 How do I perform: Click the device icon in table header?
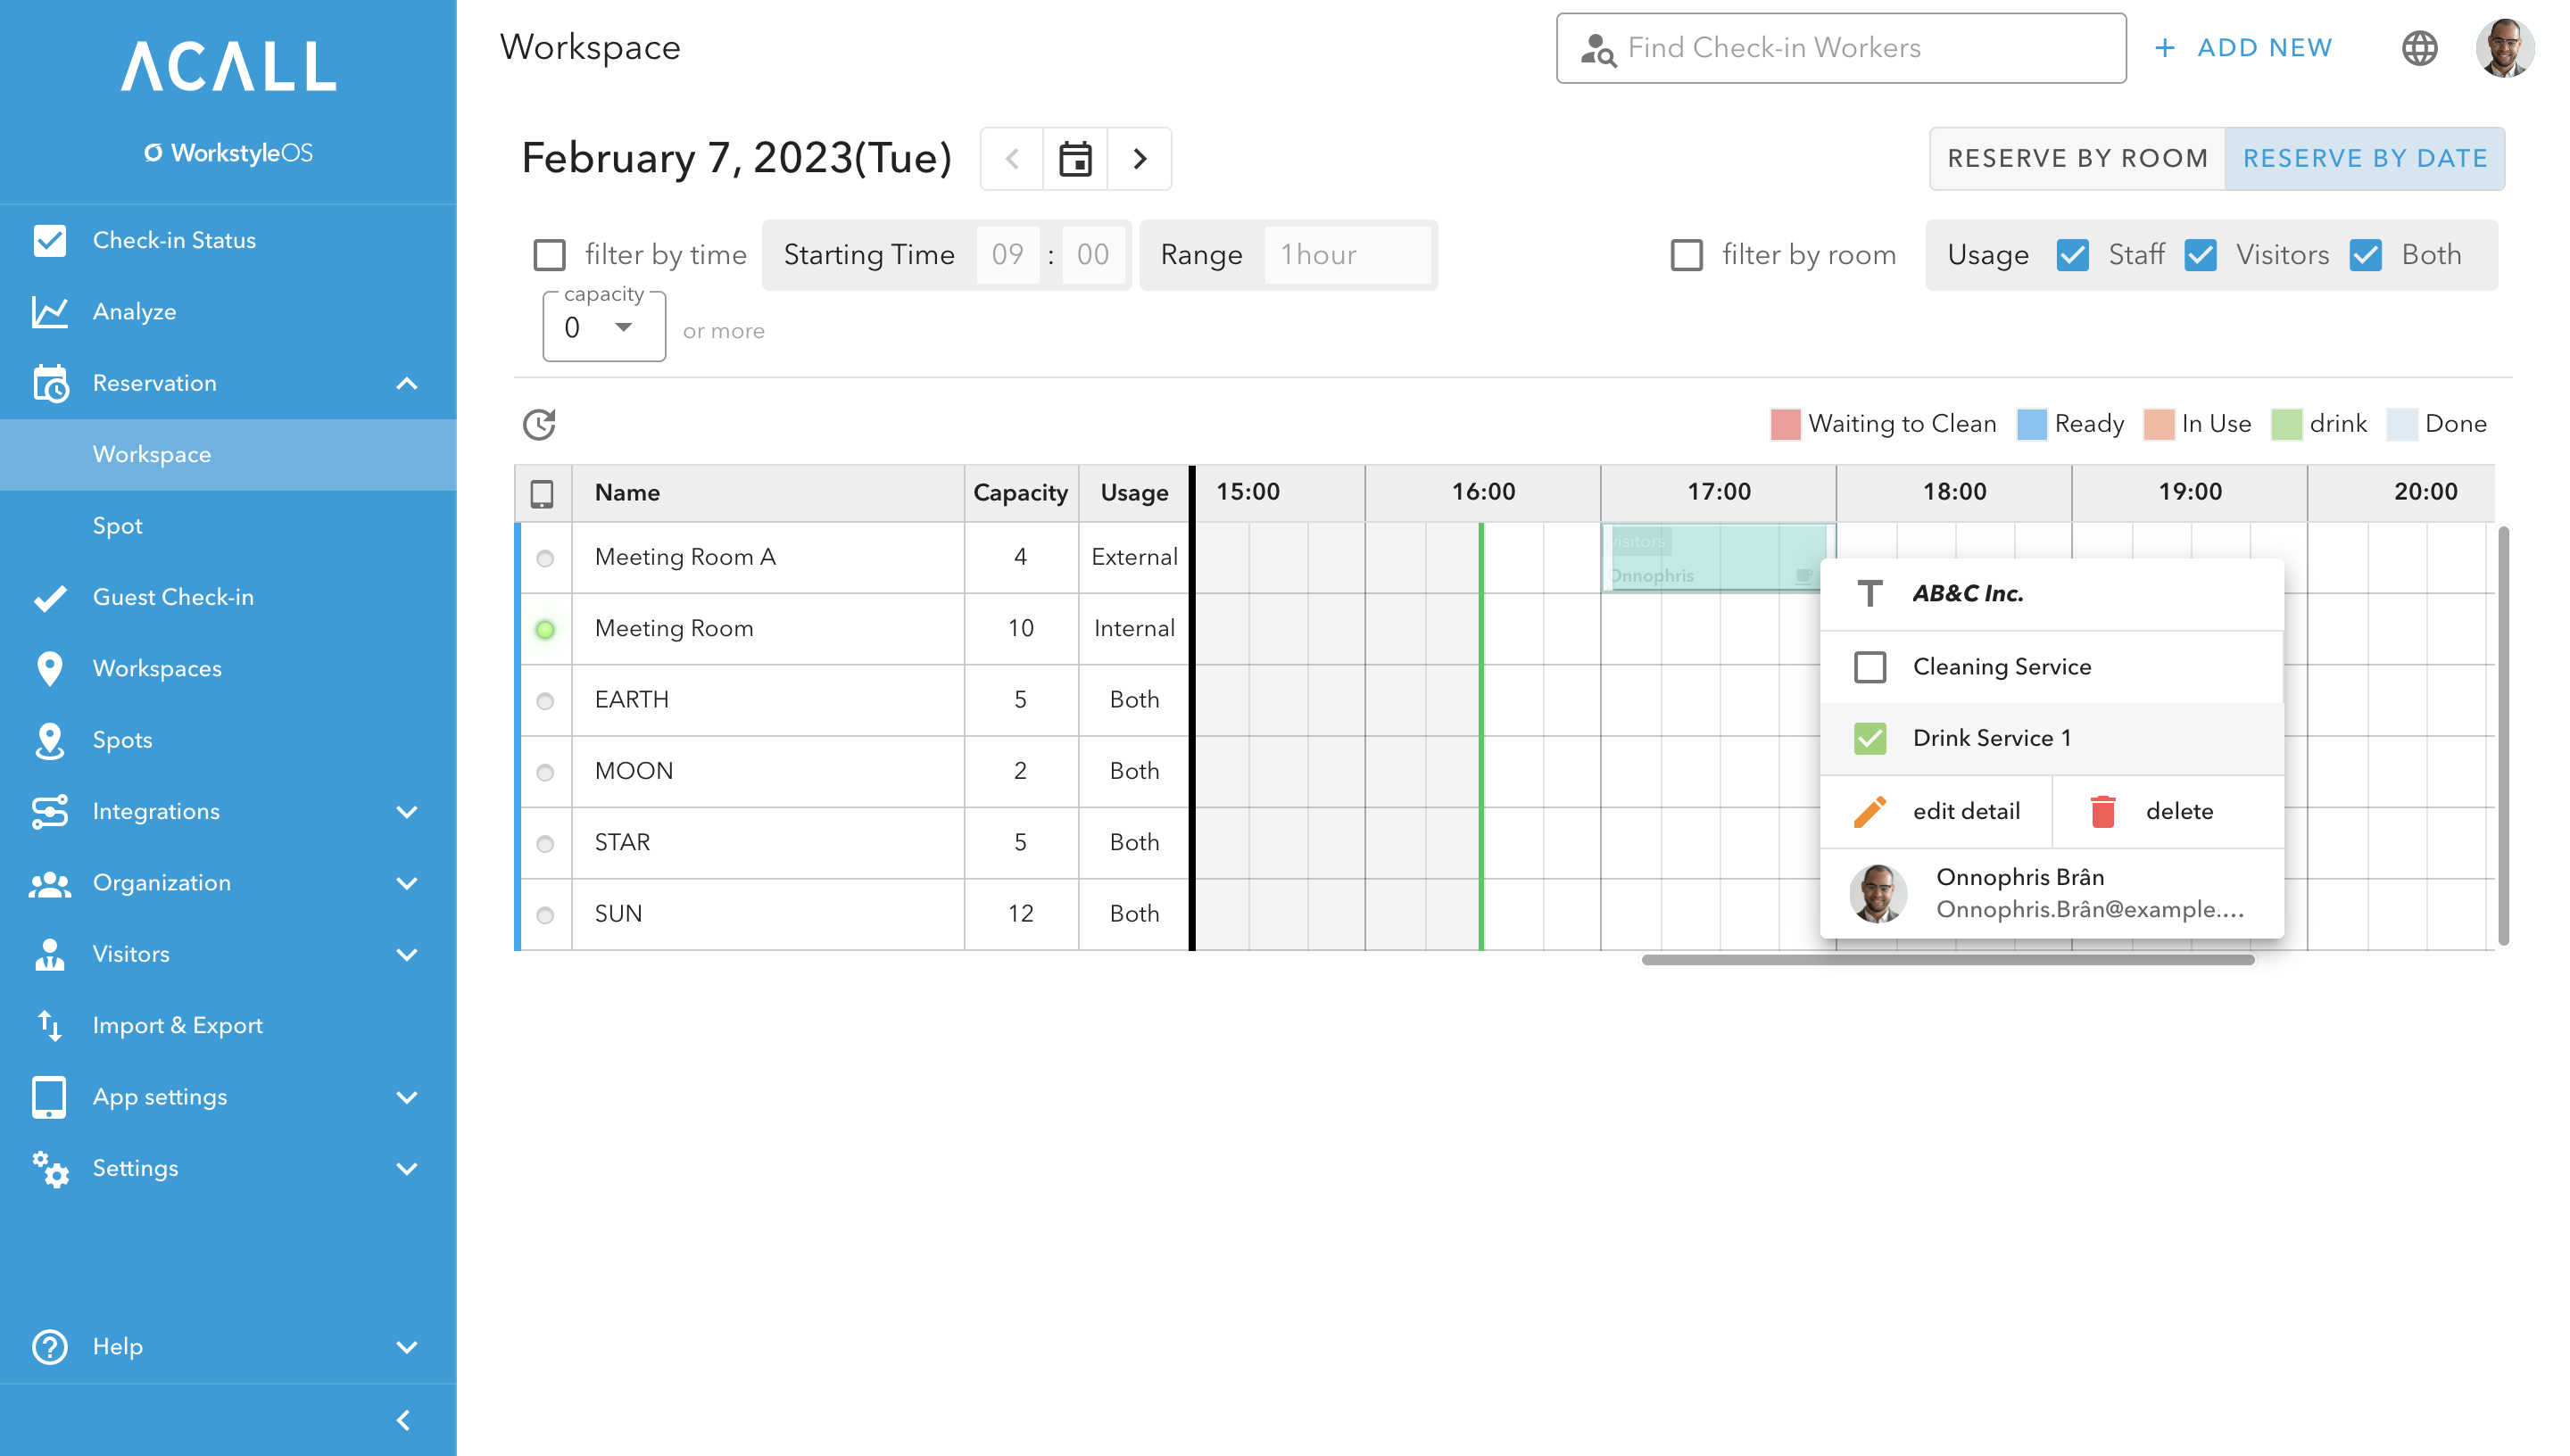pos(542,493)
